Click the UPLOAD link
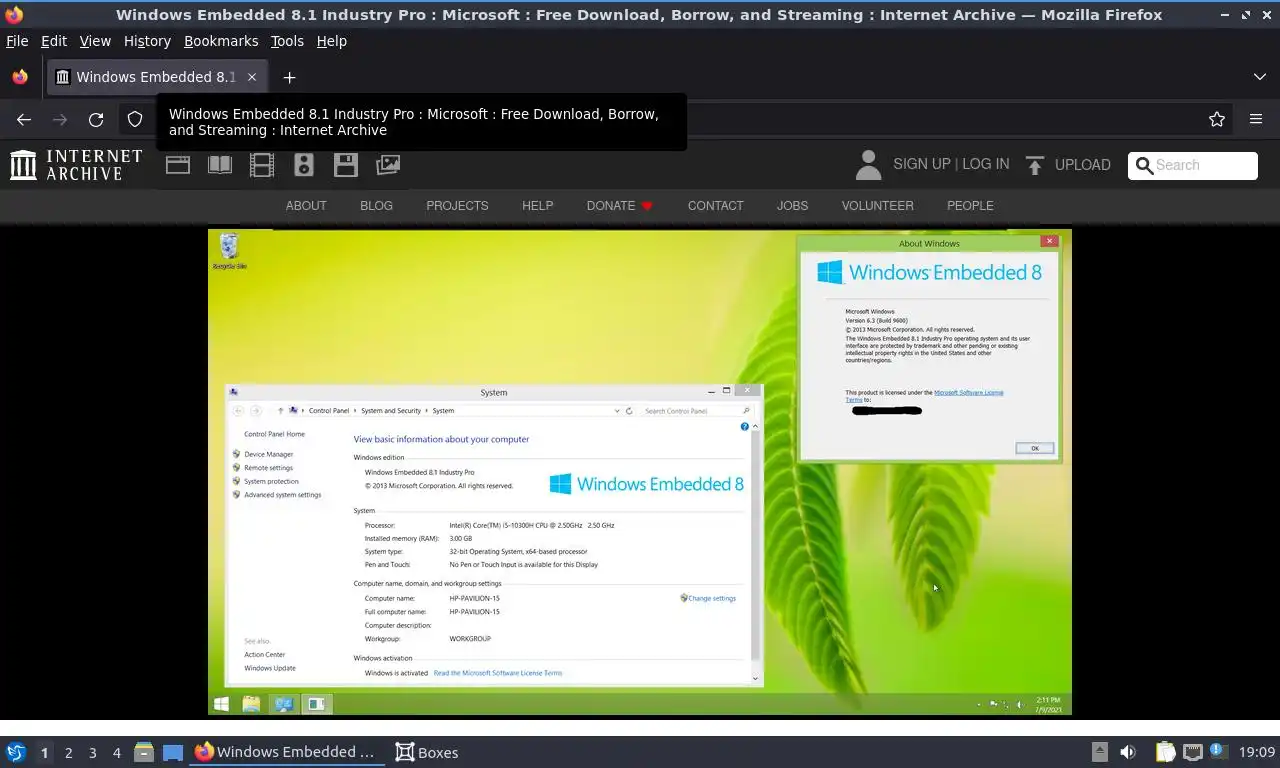 (1082, 165)
